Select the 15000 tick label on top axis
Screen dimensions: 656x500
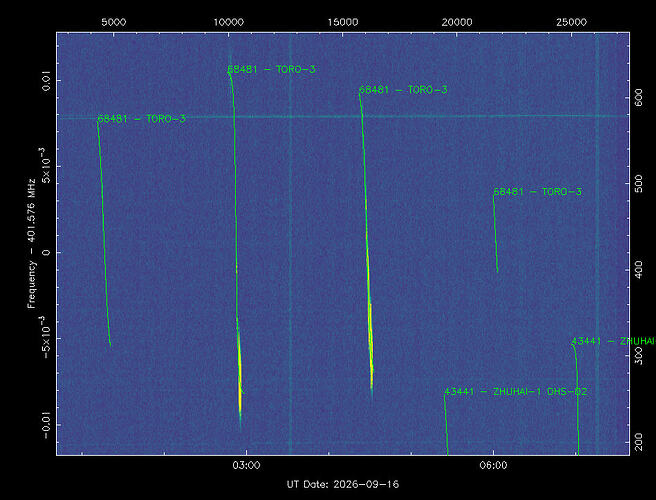click(343, 22)
